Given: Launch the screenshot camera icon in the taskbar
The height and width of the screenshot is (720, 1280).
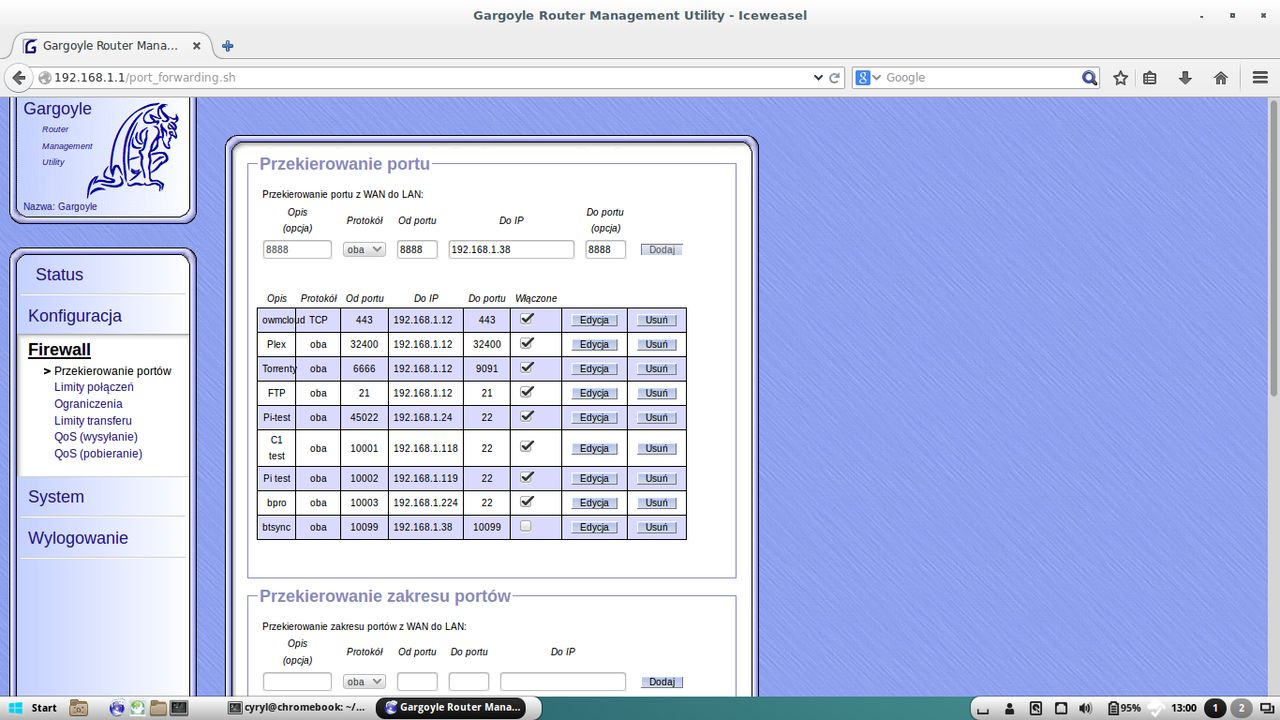Looking at the screenshot, I should point(79,708).
